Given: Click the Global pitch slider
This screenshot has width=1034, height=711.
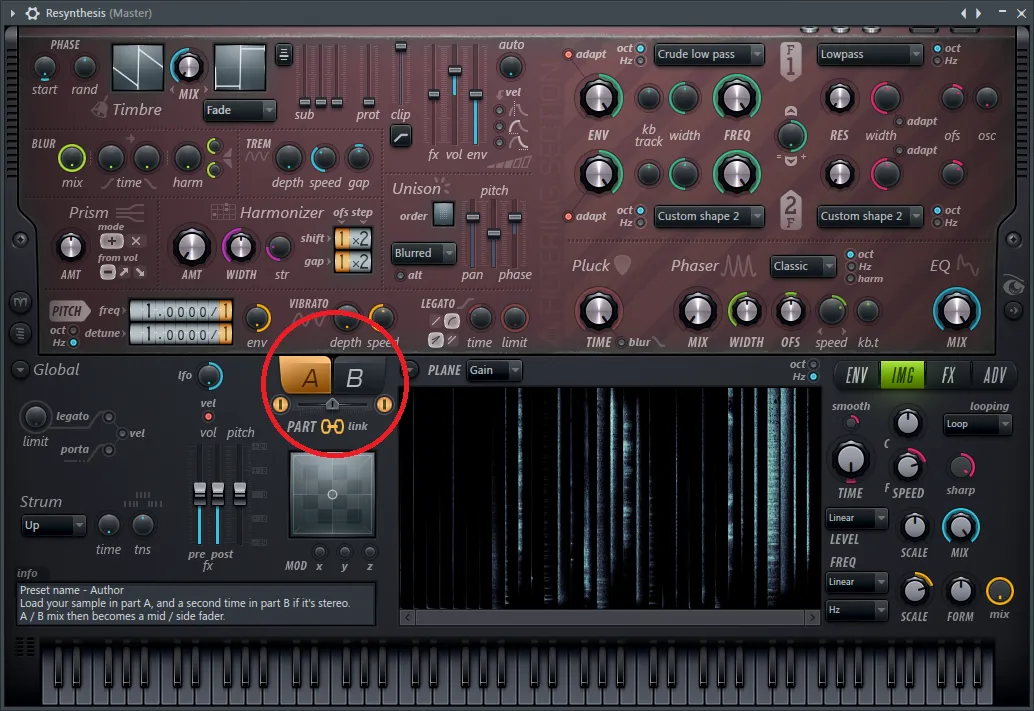Looking at the screenshot, I should click(240, 492).
